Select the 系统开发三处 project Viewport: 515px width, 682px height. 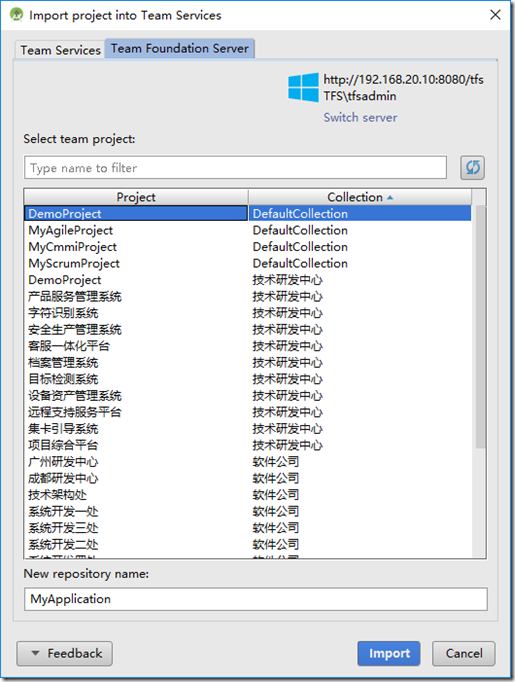pyautogui.click(x=248, y=527)
